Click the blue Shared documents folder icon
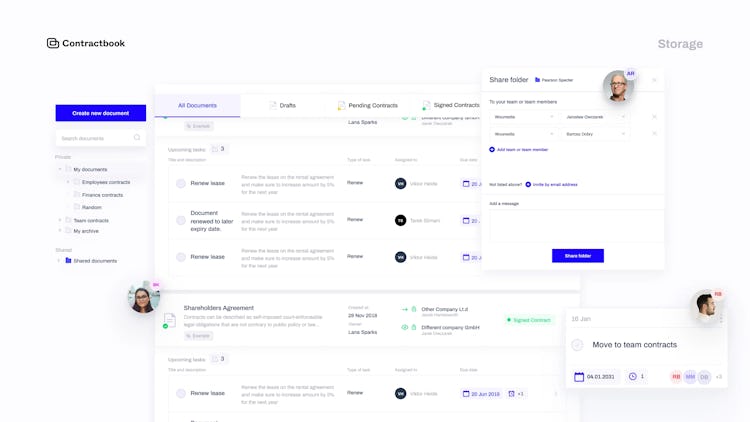The width and height of the screenshot is (750, 422). 68,260
